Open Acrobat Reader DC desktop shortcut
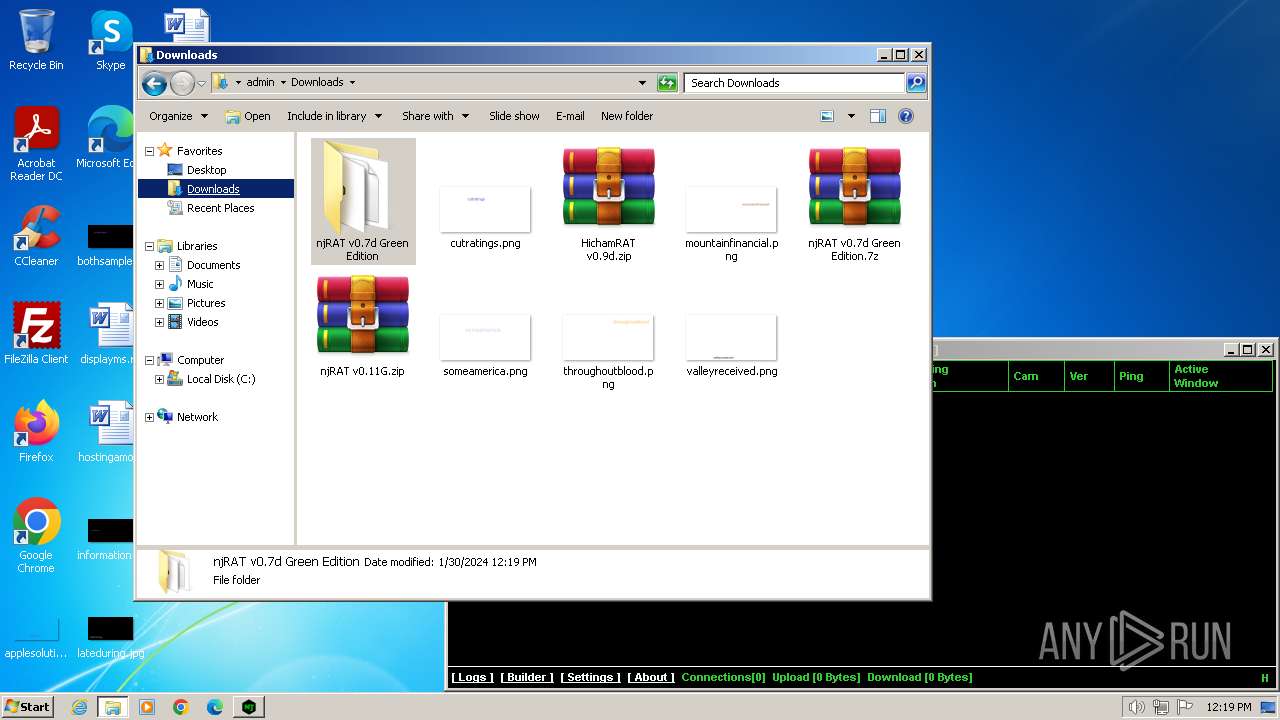This screenshot has height=720, width=1280. click(36, 145)
